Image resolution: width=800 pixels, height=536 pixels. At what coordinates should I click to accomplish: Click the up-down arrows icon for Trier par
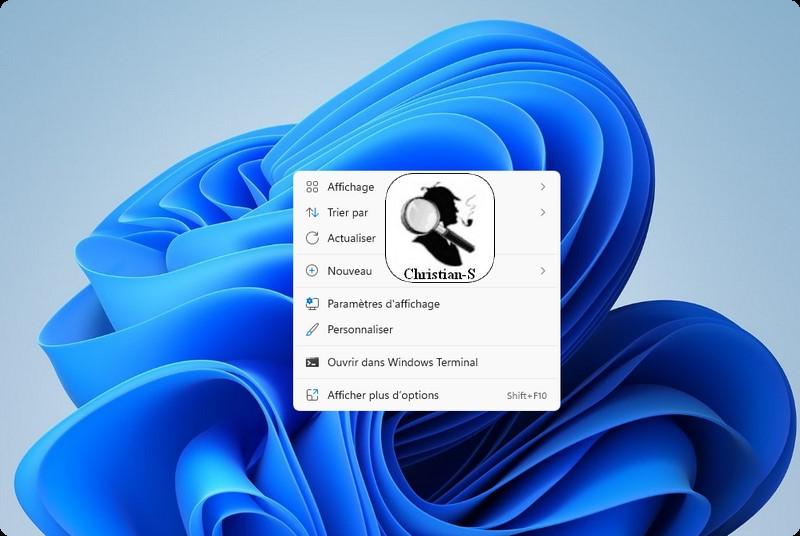312,213
